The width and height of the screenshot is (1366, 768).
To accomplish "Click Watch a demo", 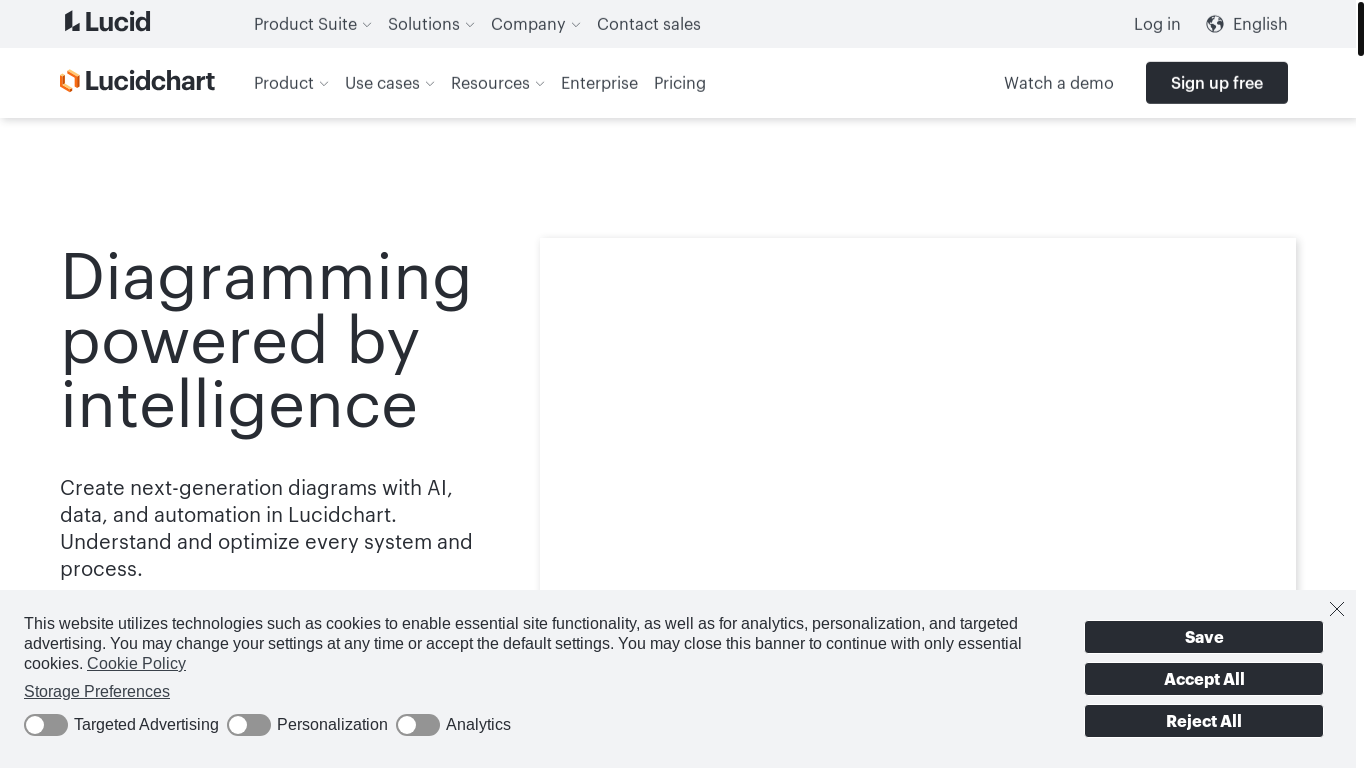I will coord(1059,83).
